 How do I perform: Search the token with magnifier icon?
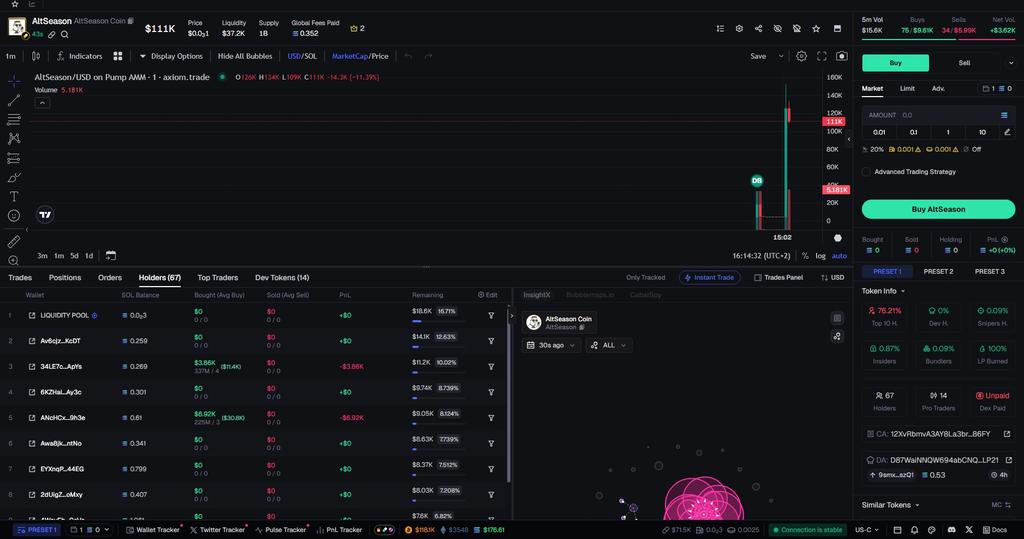click(65, 35)
